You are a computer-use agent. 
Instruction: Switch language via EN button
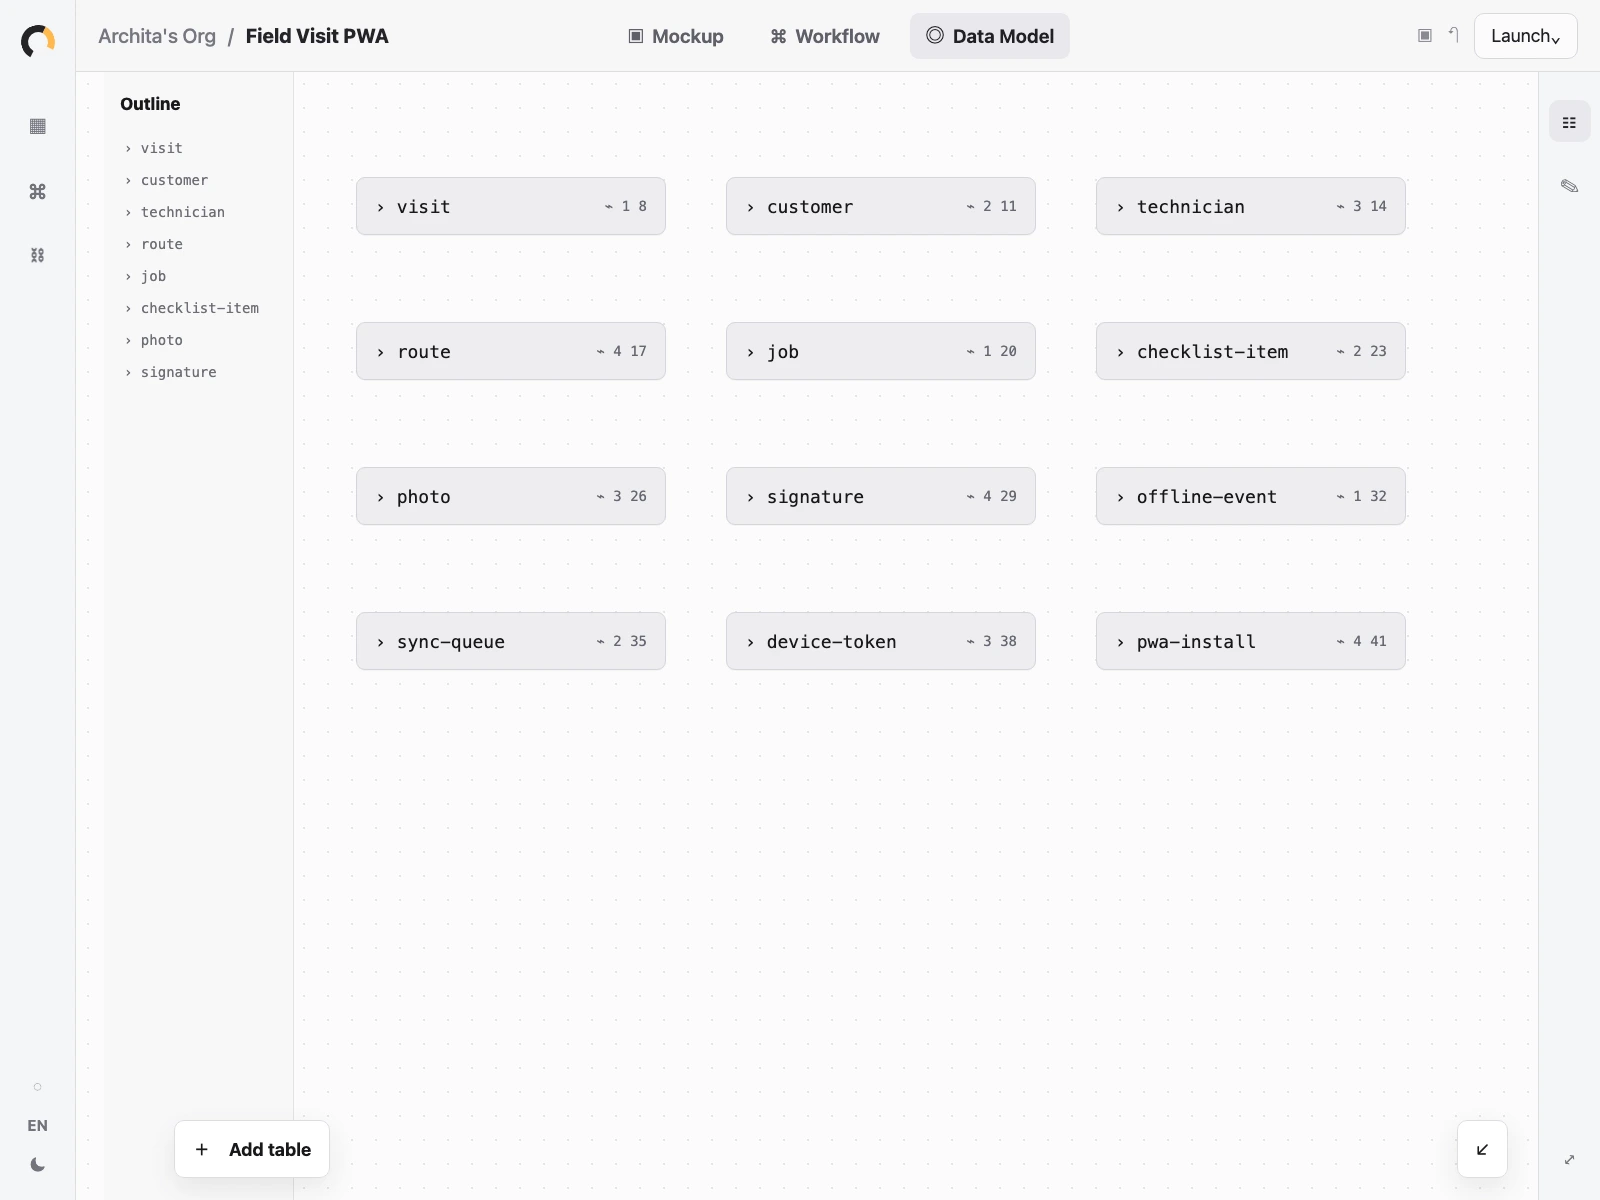38,1126
